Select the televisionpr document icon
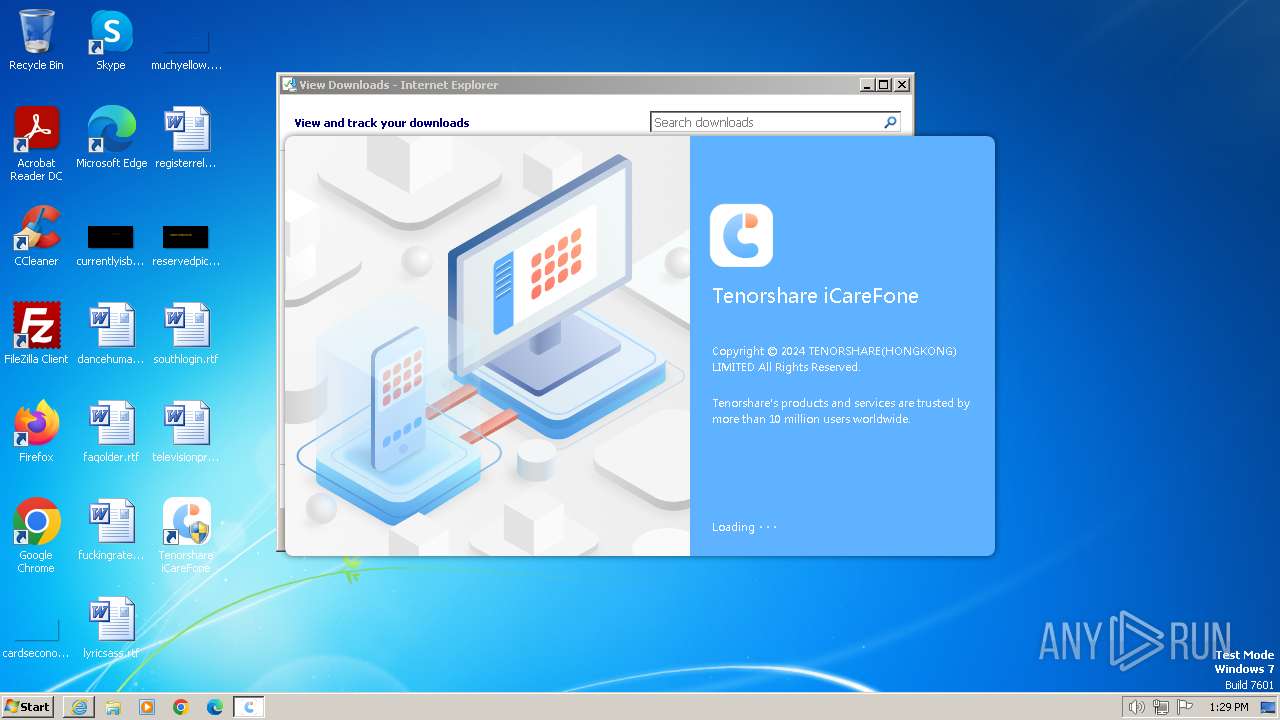 (186, 432)
